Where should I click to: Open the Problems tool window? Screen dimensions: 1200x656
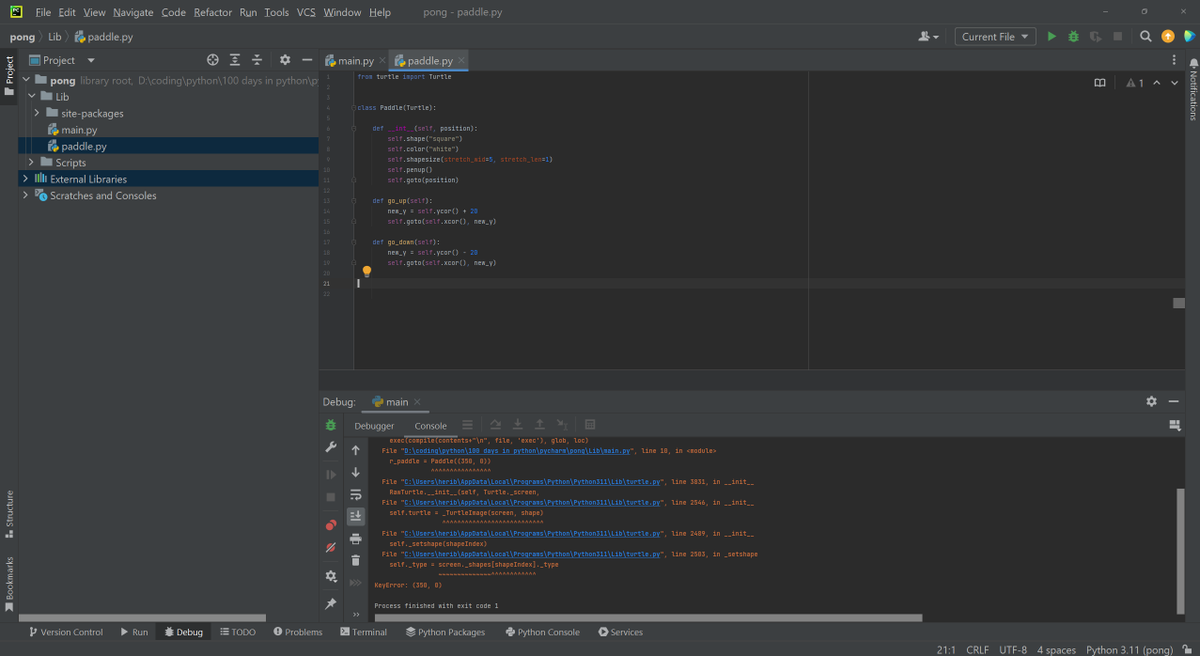pos(297,632)
